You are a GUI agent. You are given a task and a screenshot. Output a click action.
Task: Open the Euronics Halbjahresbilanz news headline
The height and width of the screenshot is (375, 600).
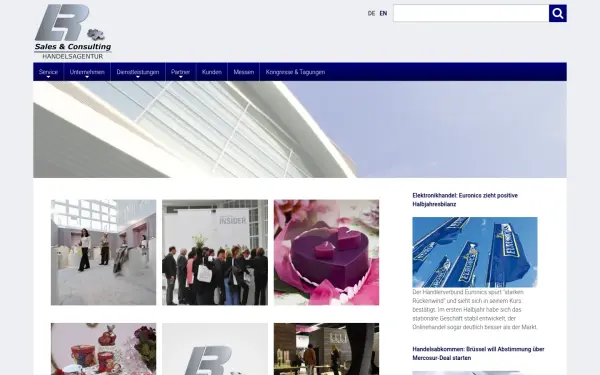465,200
